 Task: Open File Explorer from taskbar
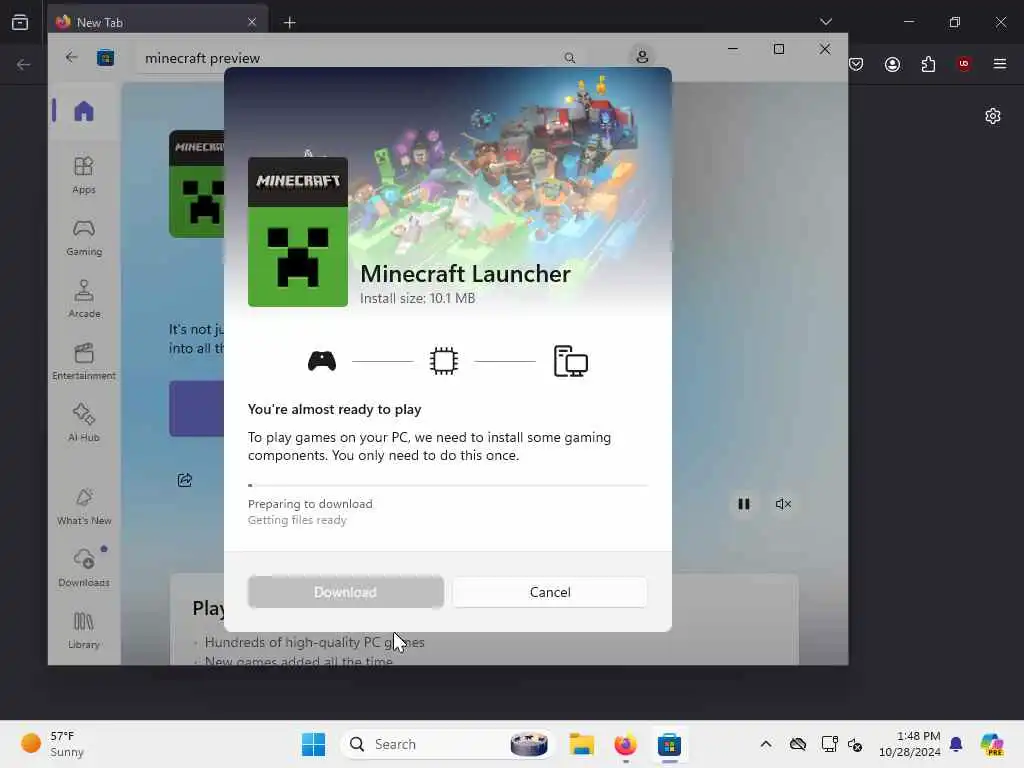(x=581, y=744)
